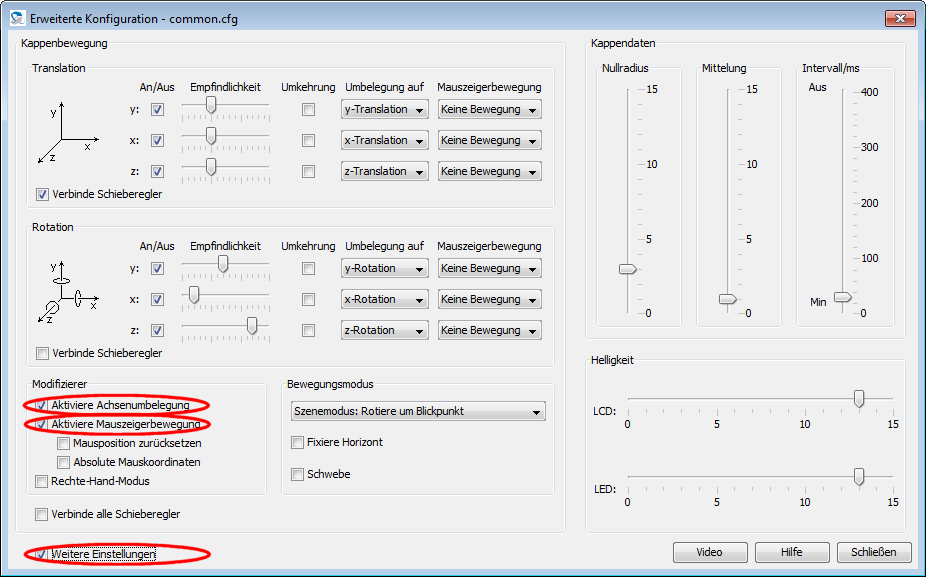This screenshot has width=926, height=577.
Task: Click the Nullradius slider handle
Action: click(x=627, y=269)
